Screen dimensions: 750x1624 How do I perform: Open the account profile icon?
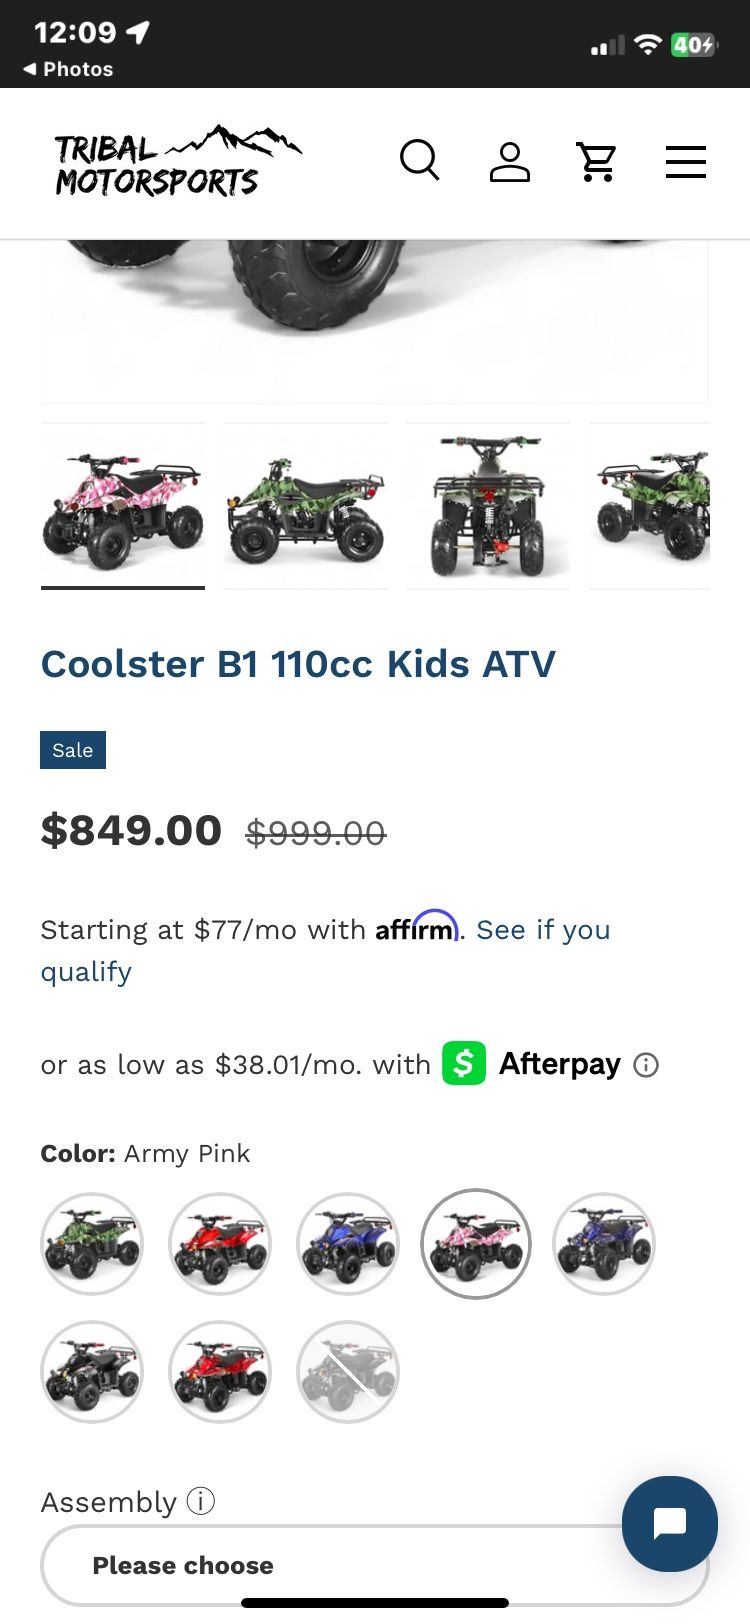[509, 161]
